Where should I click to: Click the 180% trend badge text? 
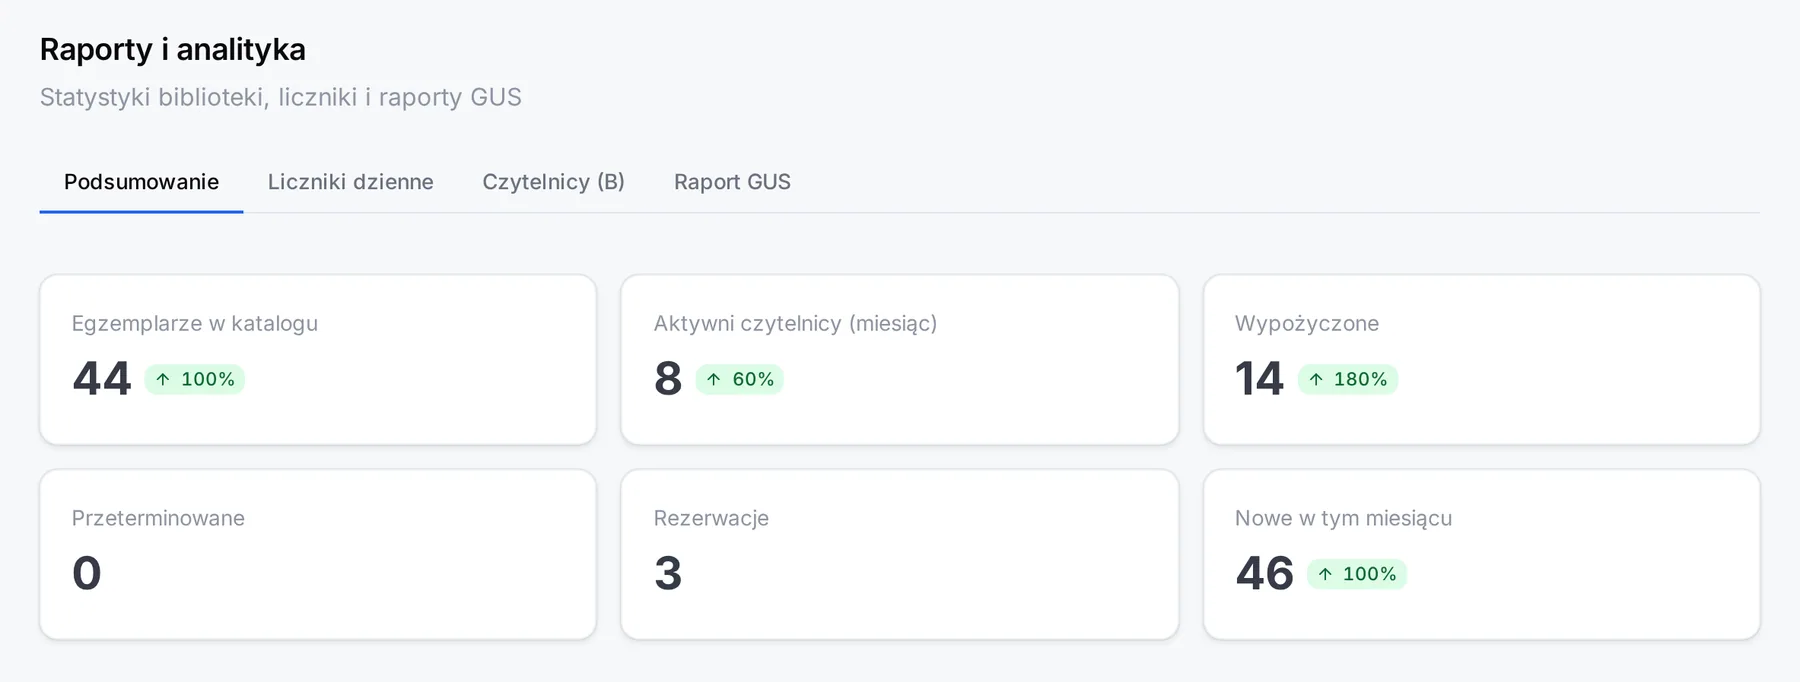point(1360,379)
